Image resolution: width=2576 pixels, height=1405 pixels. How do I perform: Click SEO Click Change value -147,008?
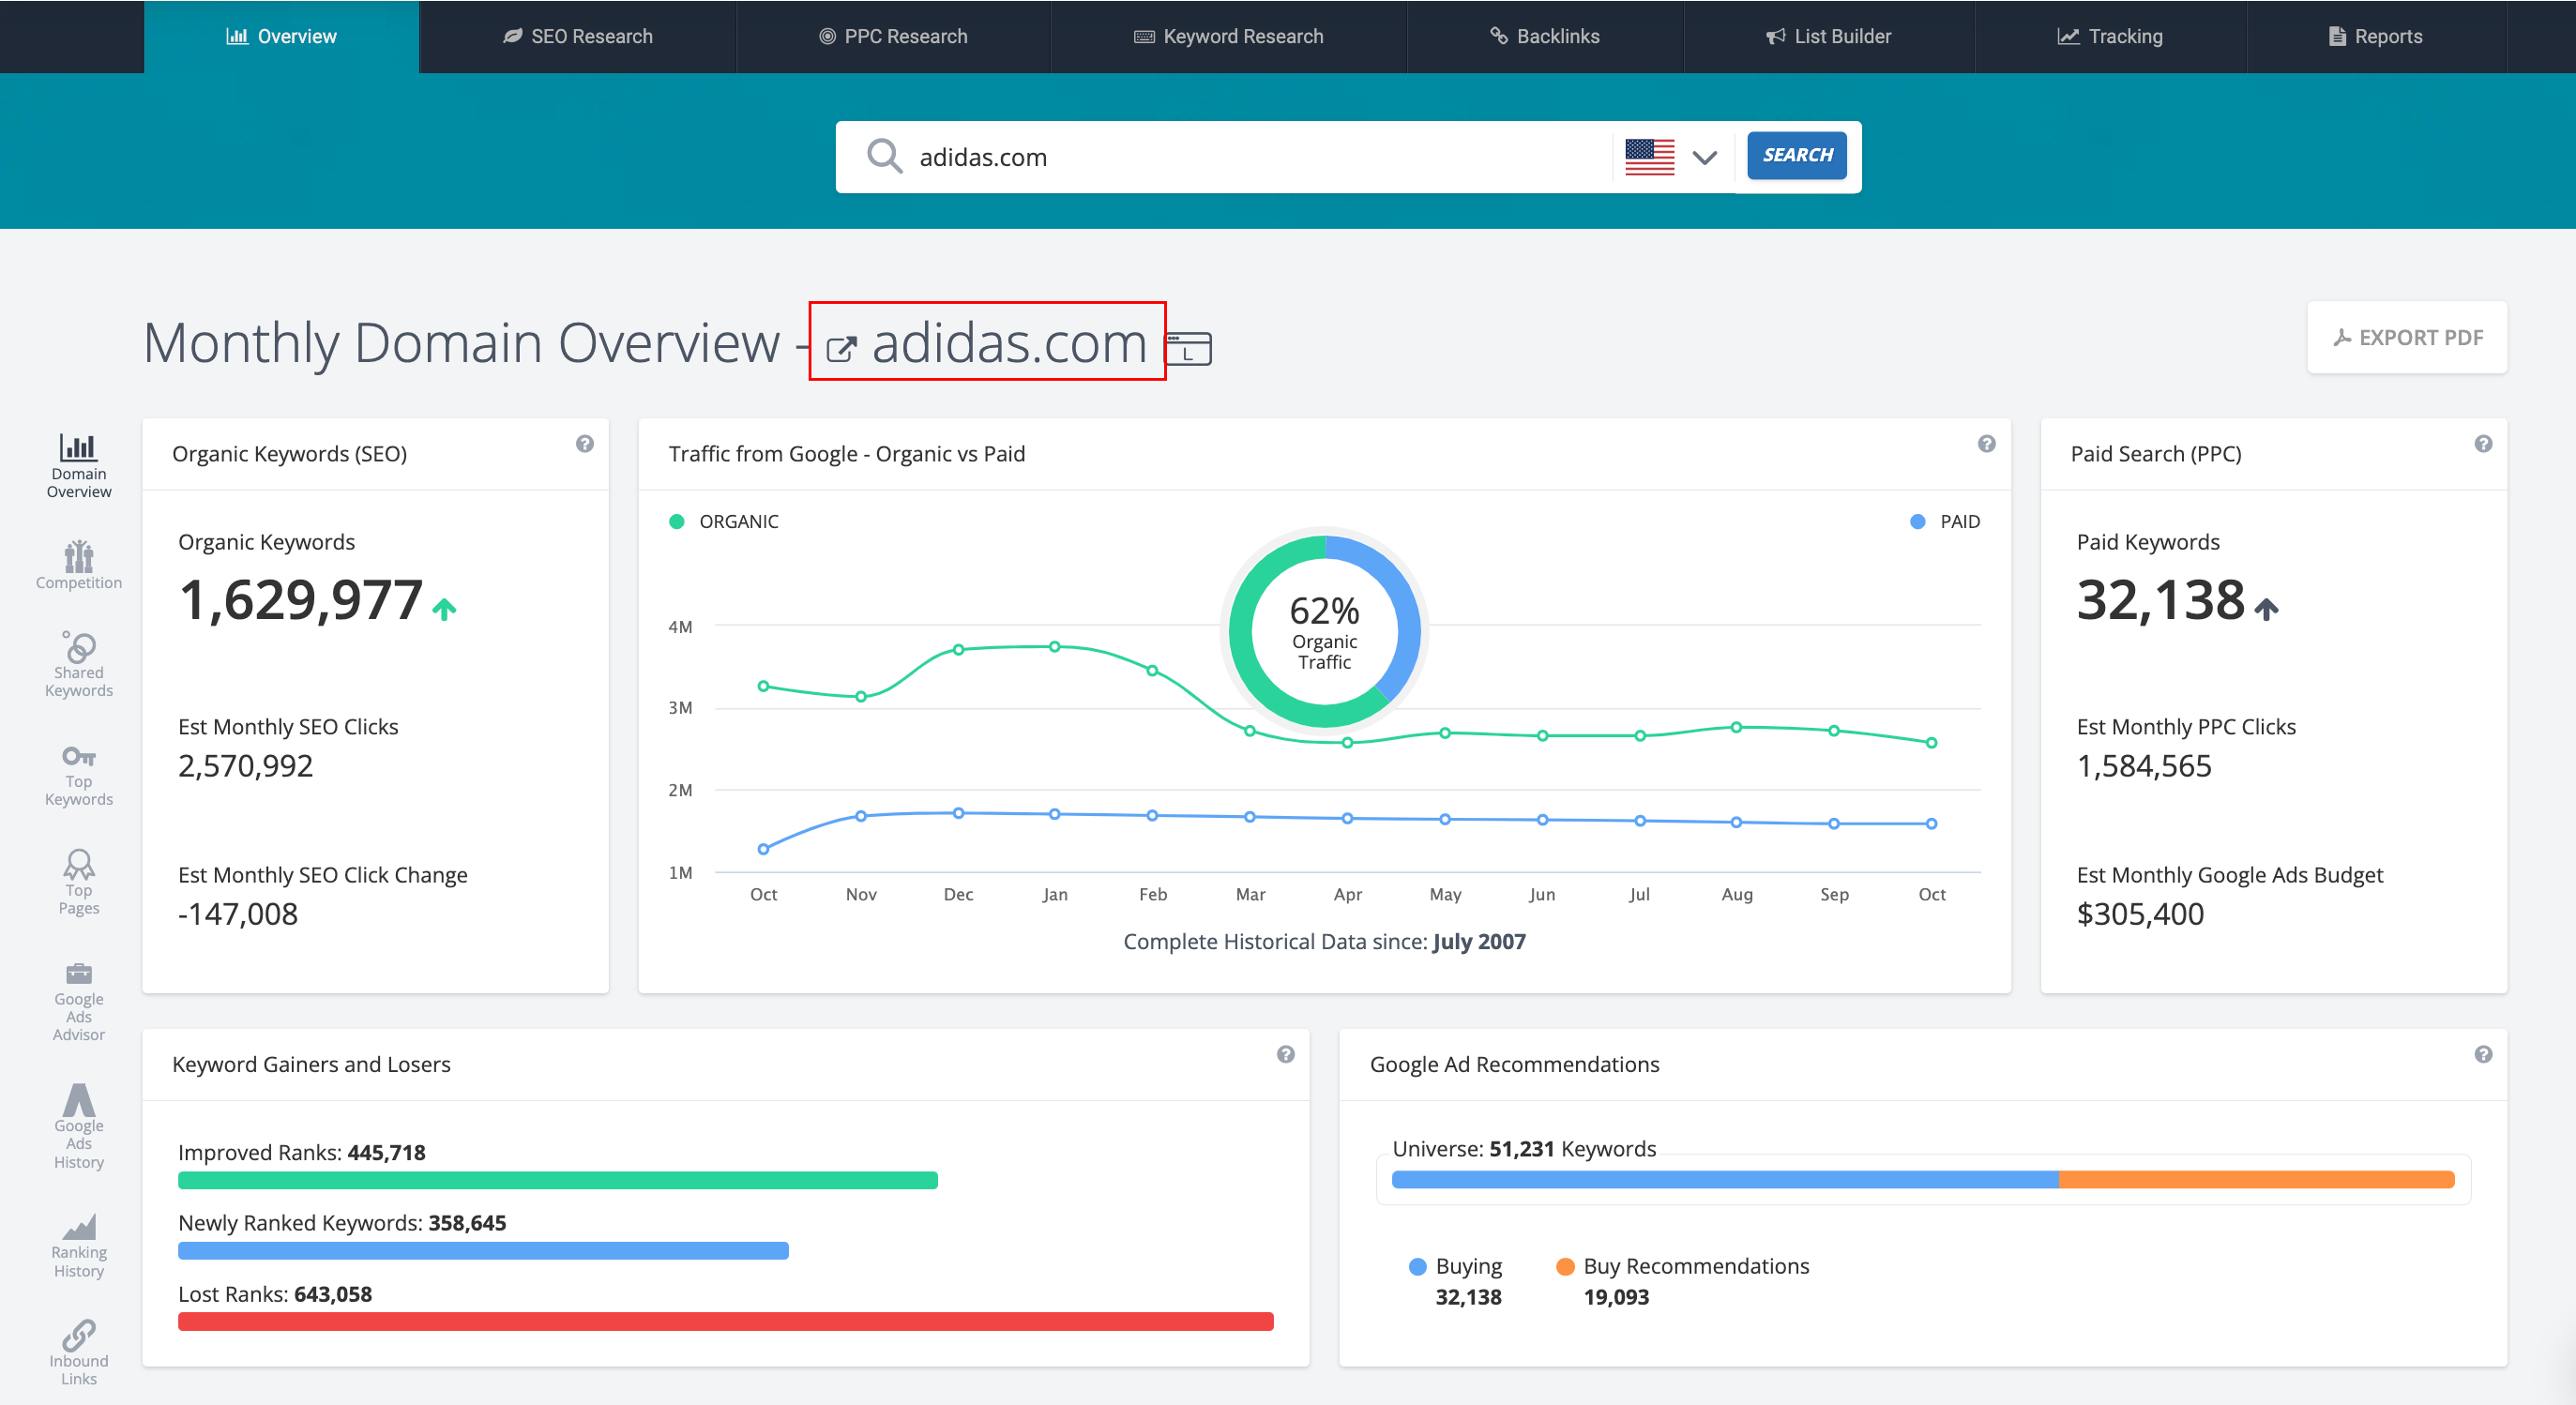[x=238, y=914]
